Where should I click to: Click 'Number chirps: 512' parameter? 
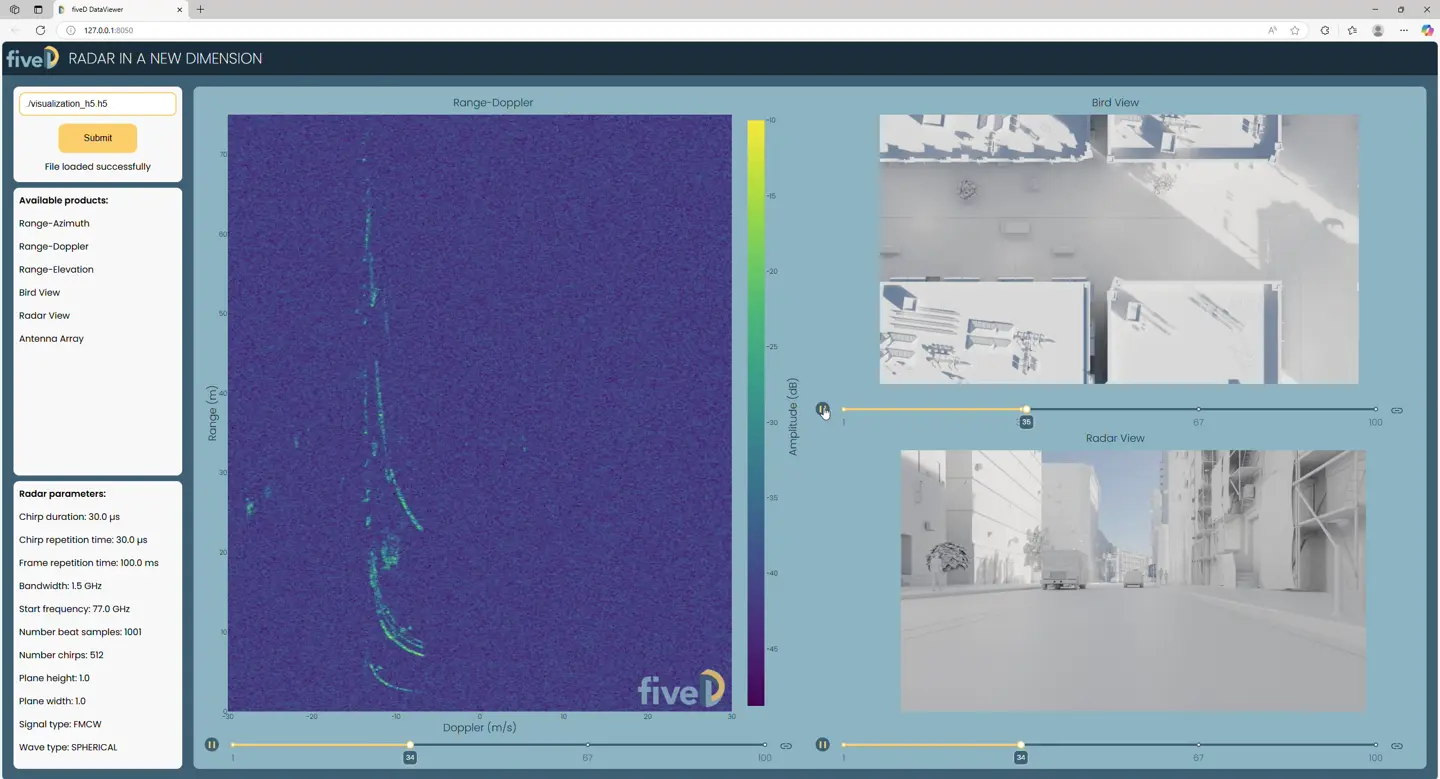(61, 655)
